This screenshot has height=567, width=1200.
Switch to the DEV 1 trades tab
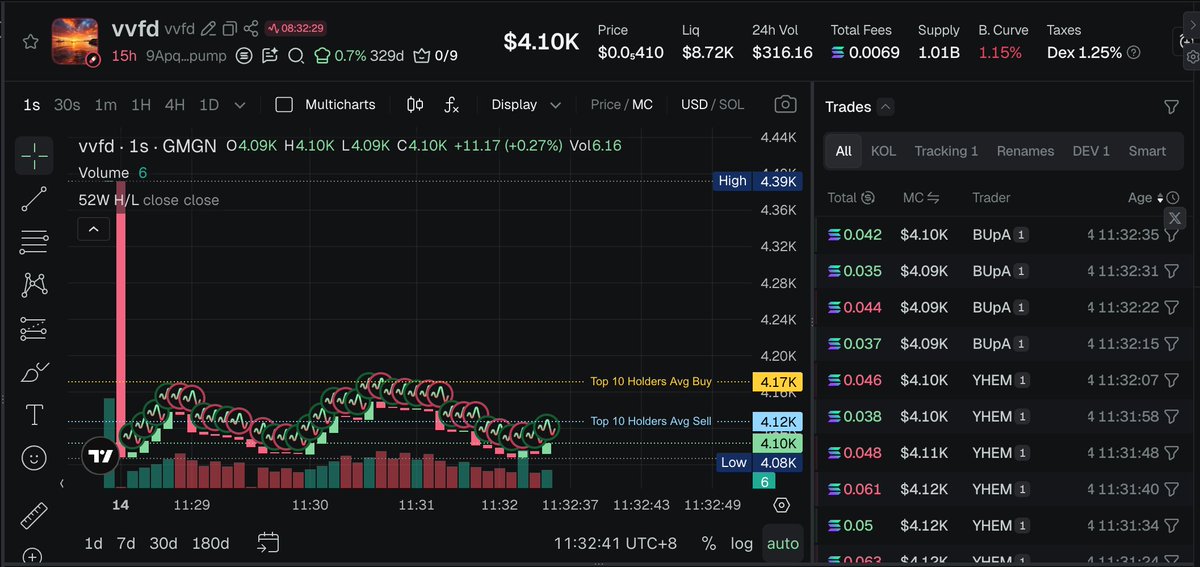coord(1091,151)
